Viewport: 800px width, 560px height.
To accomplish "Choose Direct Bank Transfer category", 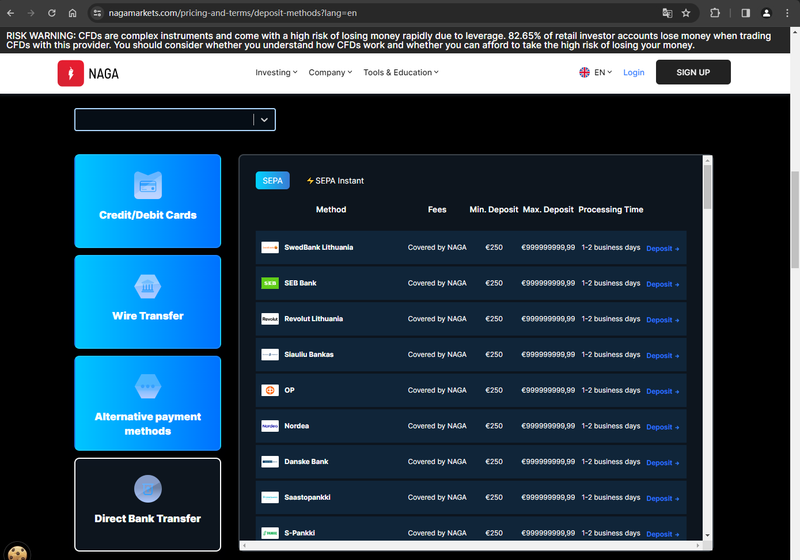I will (x=148, y=504).
